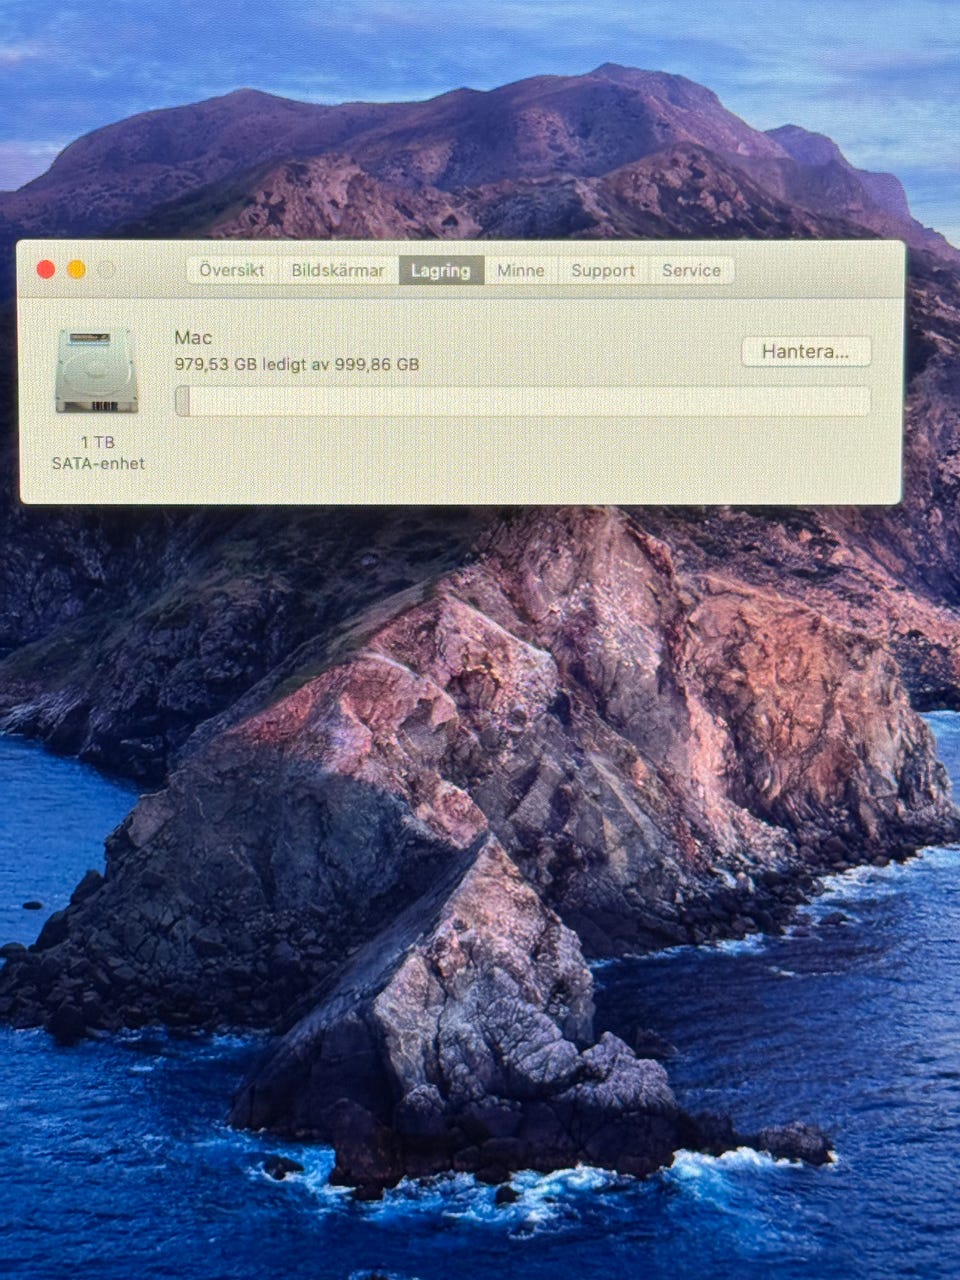960x1280 pixels.
Task: Select the Mac hard drive icon
Action: click(96, 371)
